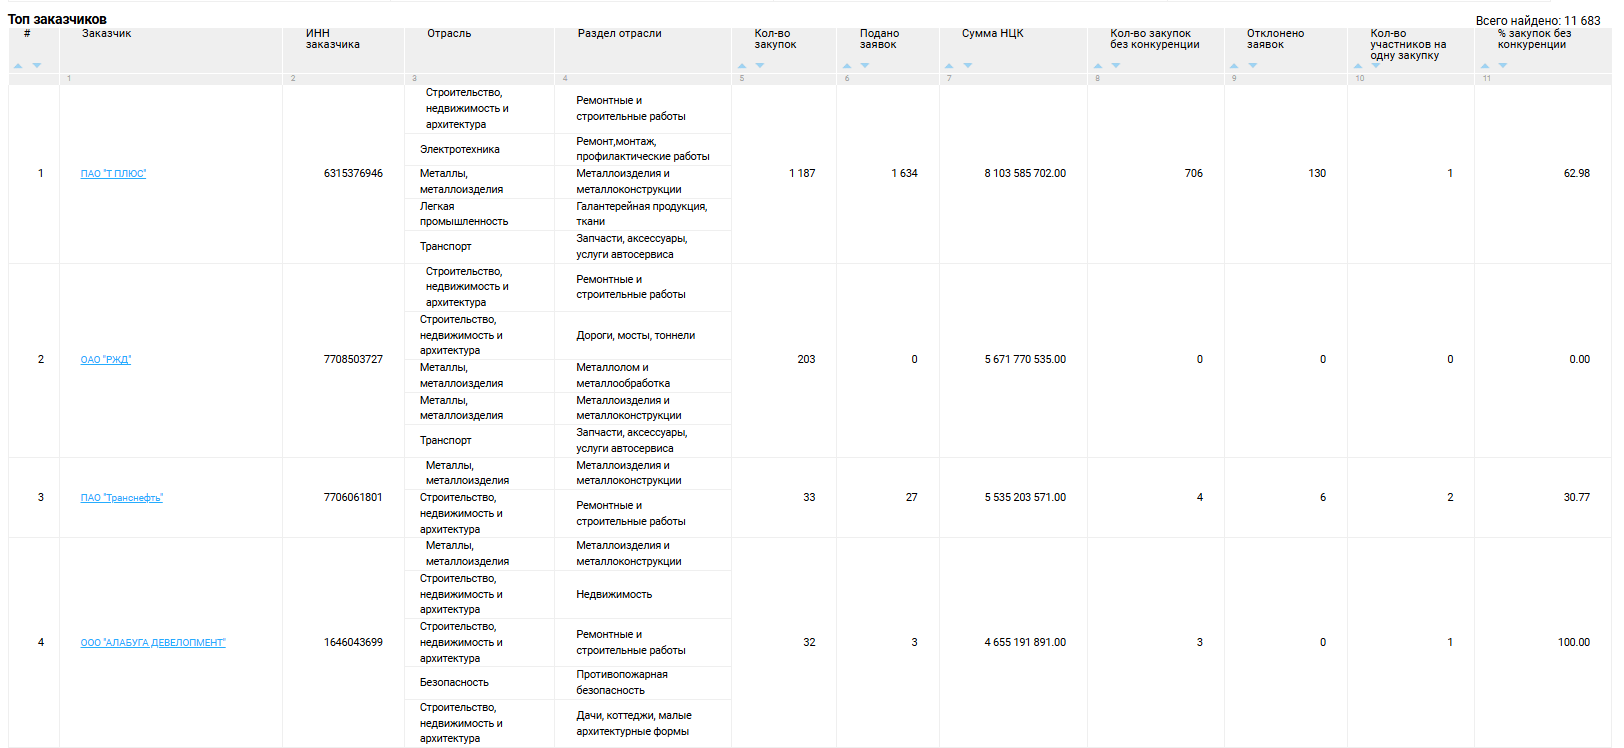Click the percentage value 100.00
The height and width of the screenshot is (748, 1624).
coord(1574,643)
